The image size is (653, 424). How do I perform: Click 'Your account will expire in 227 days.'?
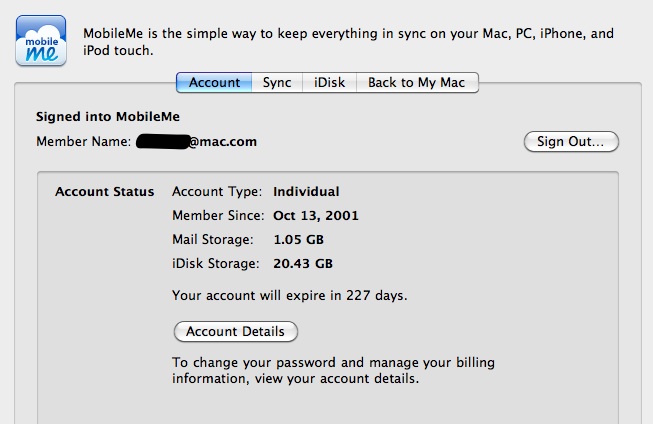(x=290, y=295)
